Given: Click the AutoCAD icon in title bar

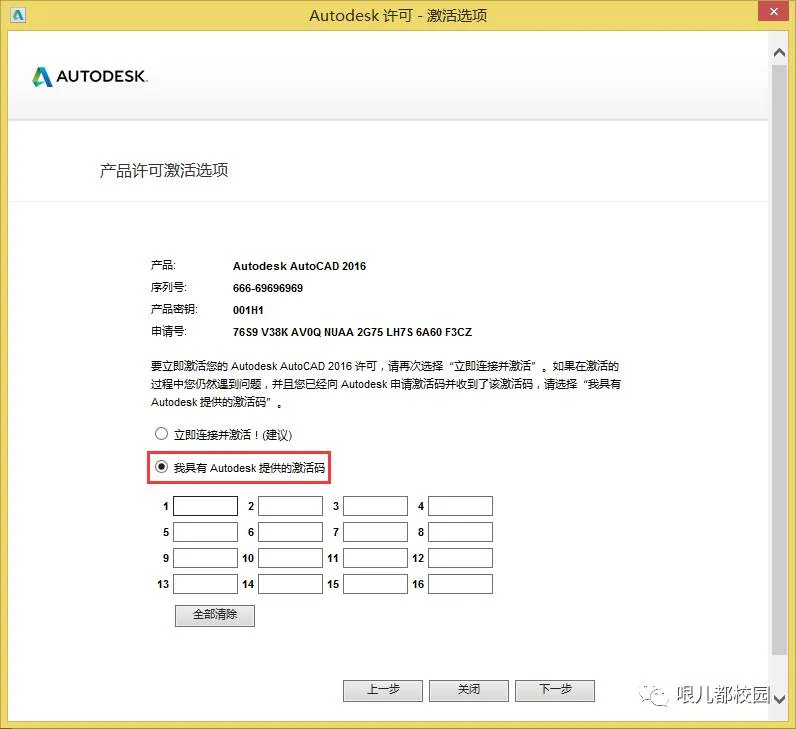Looking at the screenshot, I should point(18,15).
